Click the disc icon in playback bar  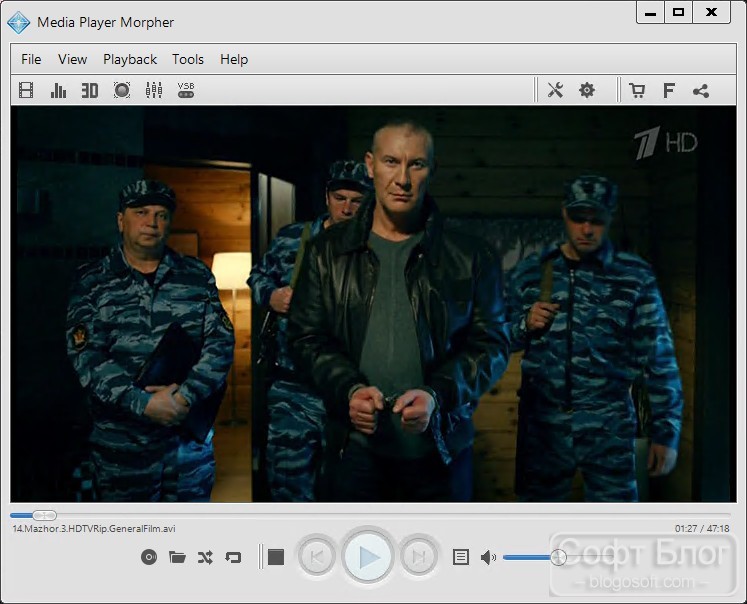(149, 557)
